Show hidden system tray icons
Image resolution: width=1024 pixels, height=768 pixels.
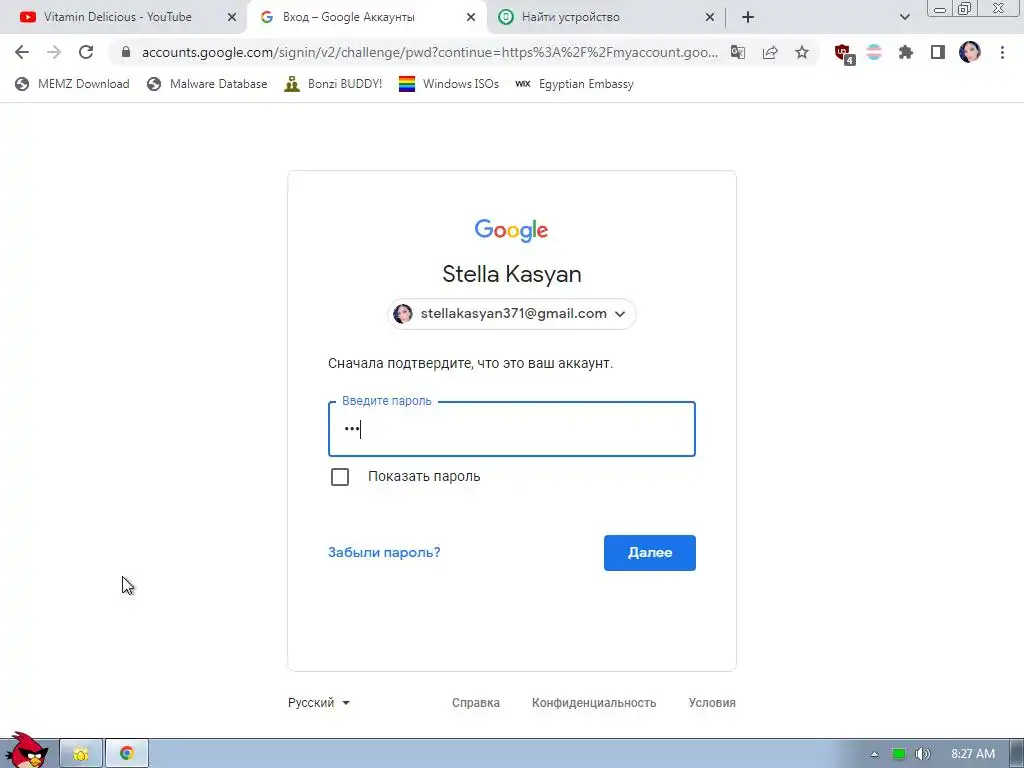(x=874, y=754)
